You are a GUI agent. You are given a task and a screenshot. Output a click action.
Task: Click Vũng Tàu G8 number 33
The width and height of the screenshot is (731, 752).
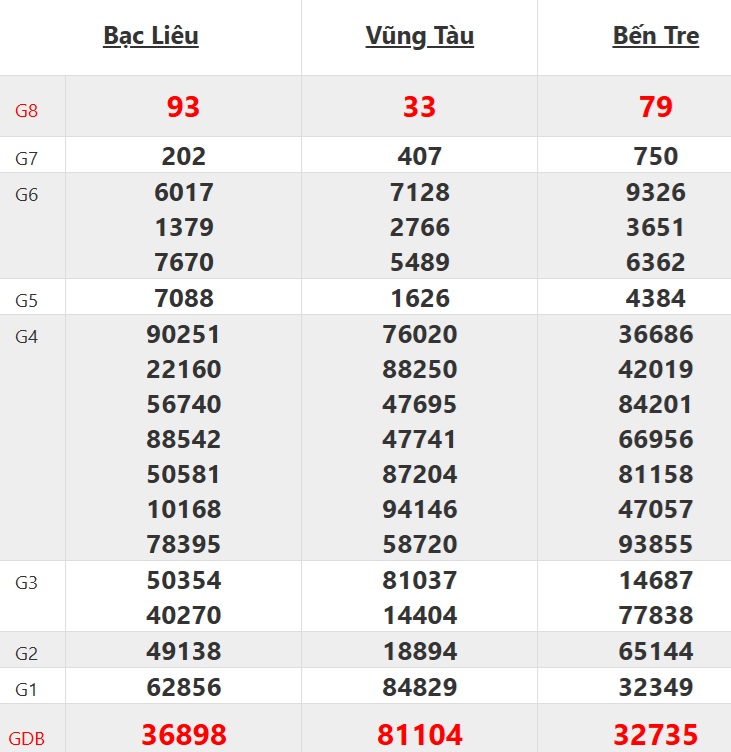click(420, 107)
